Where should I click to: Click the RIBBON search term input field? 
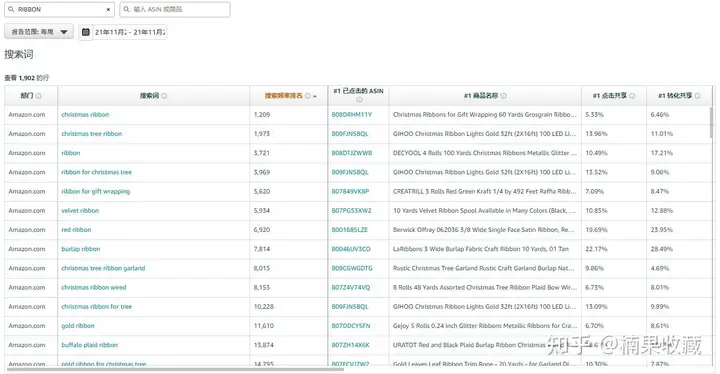point(60,9)
